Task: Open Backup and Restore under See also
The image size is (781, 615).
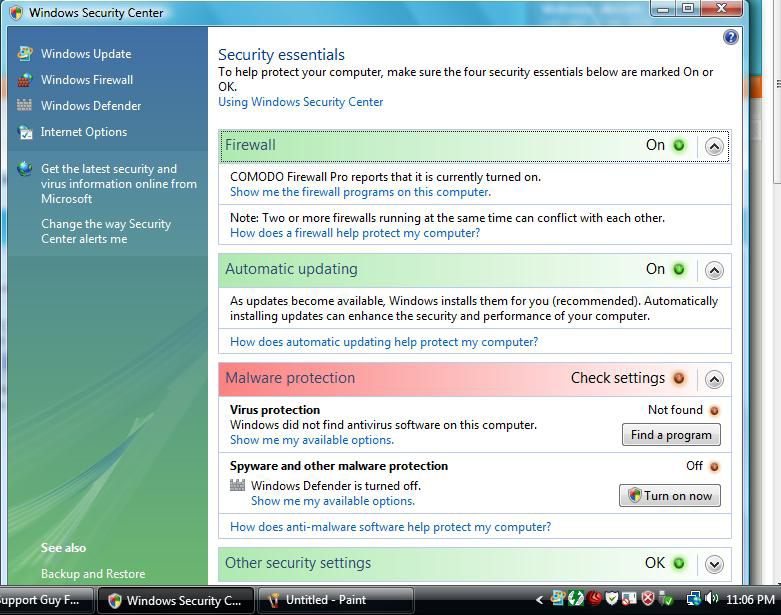Action: pos(93,574)
